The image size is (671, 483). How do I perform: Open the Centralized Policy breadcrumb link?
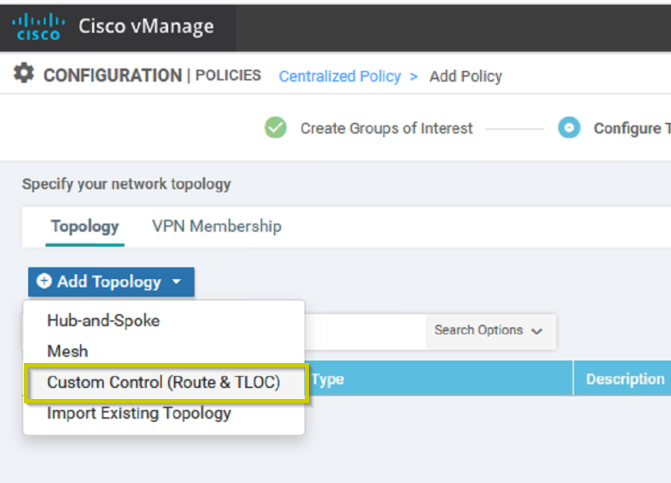coord(340,76)
